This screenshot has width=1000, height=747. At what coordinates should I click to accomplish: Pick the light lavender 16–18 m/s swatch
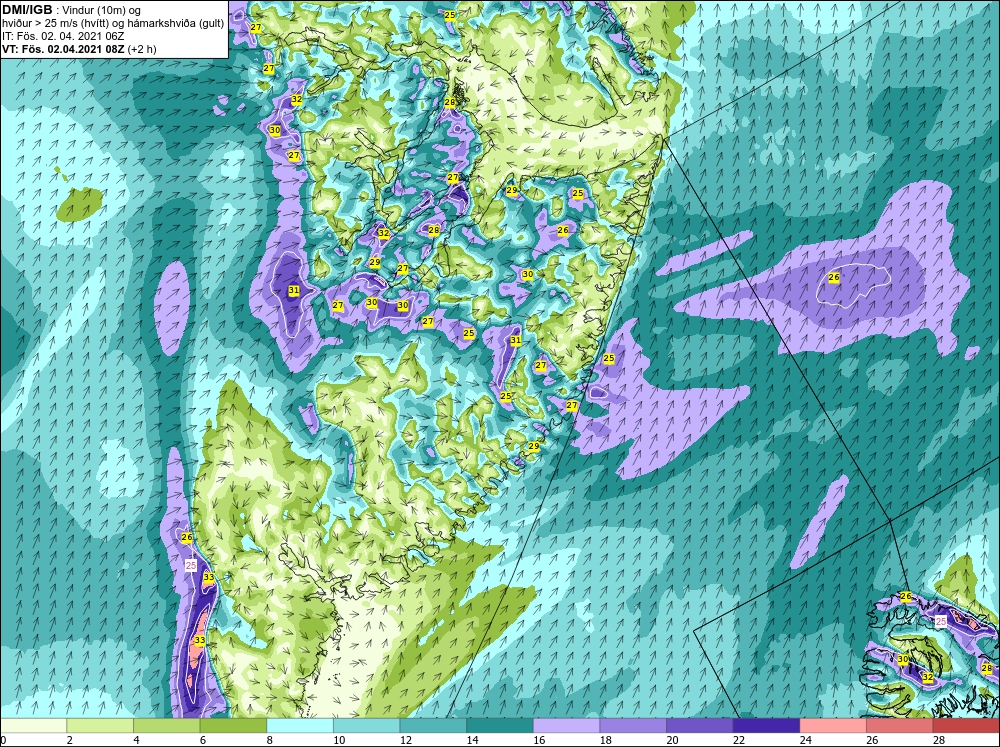tap(566, 725)
